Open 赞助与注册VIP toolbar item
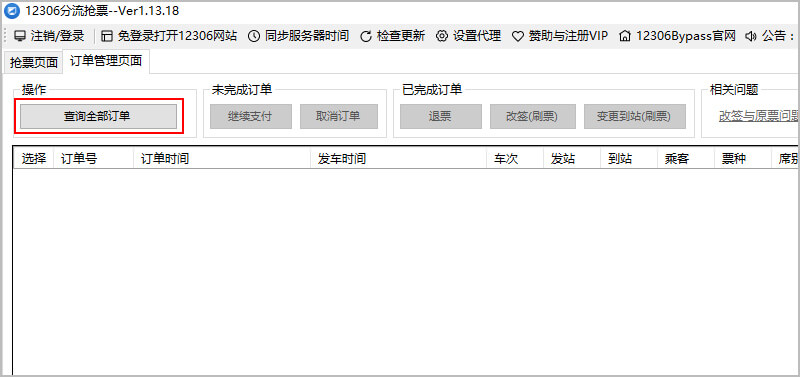Image resolution: width=800 pixels, height=377 pixels. pos(568,36)
